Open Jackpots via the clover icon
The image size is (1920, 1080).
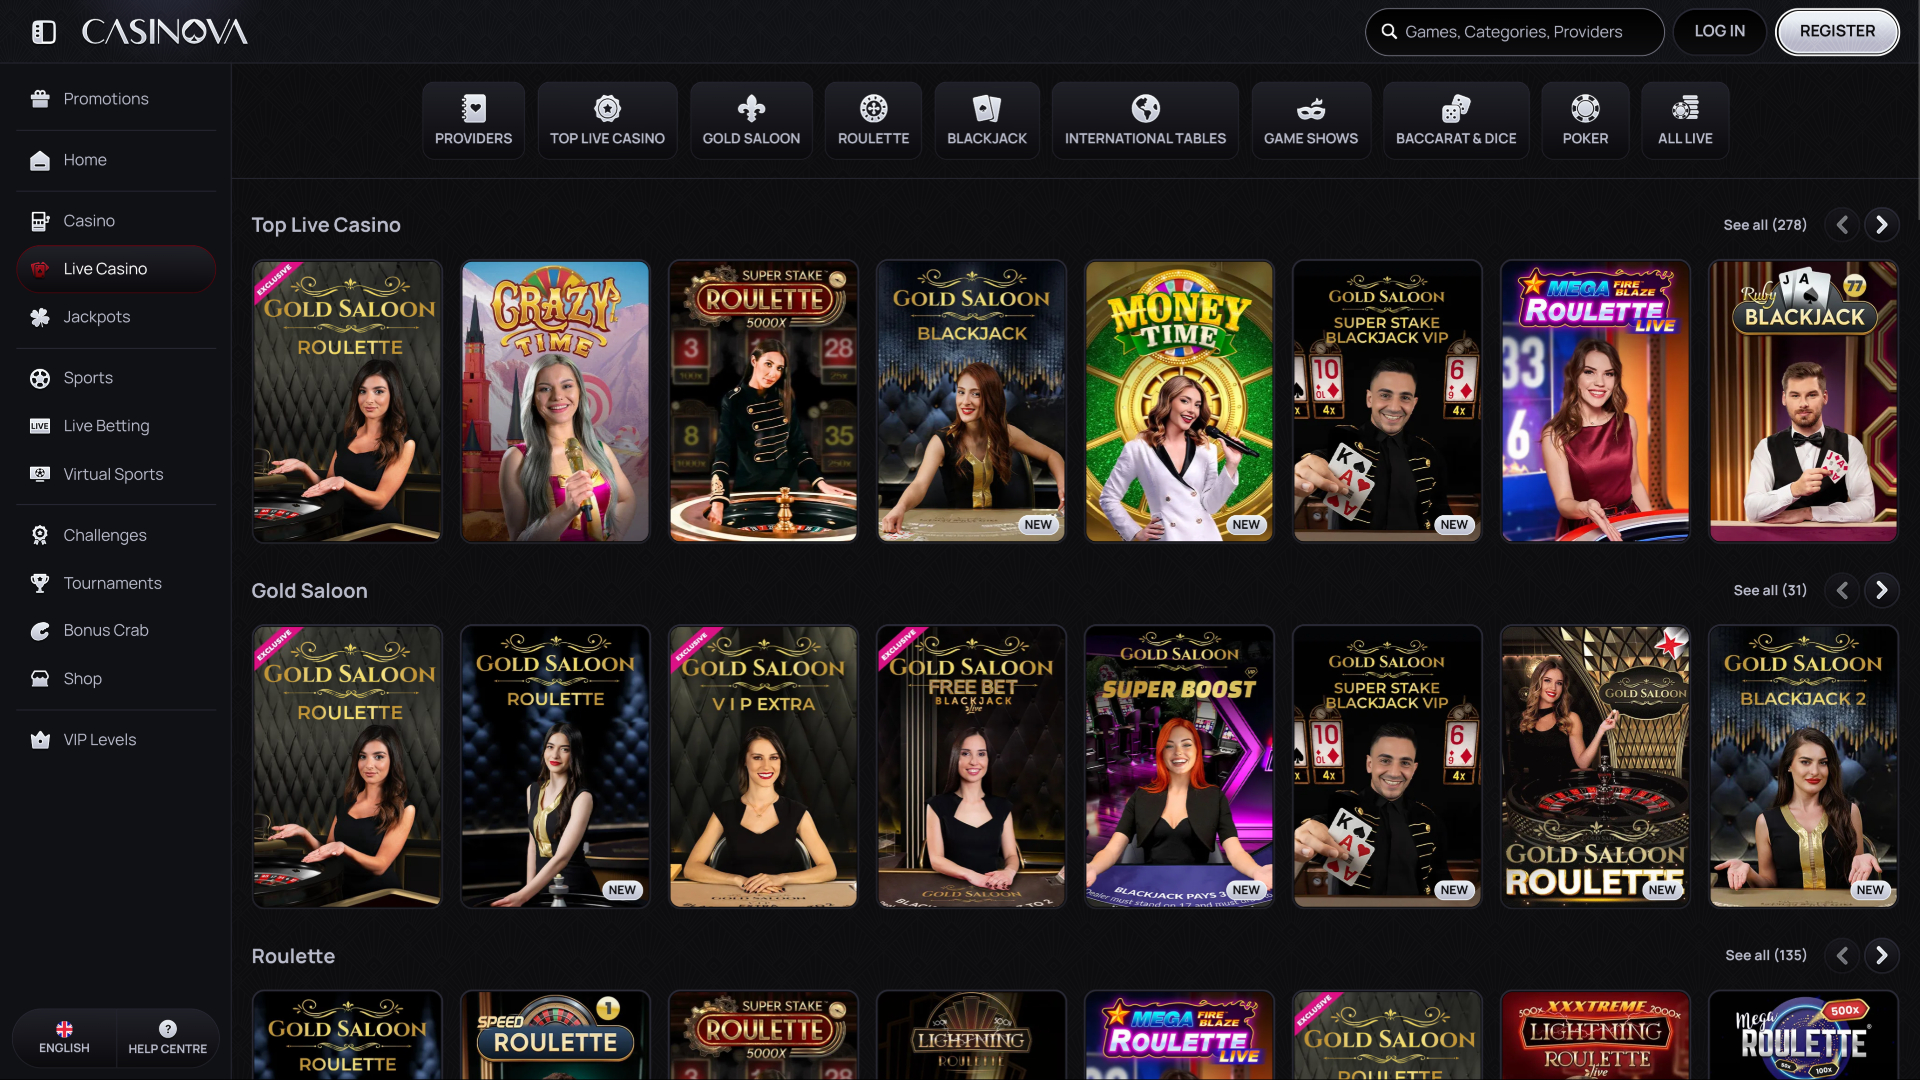click(40, 317)
